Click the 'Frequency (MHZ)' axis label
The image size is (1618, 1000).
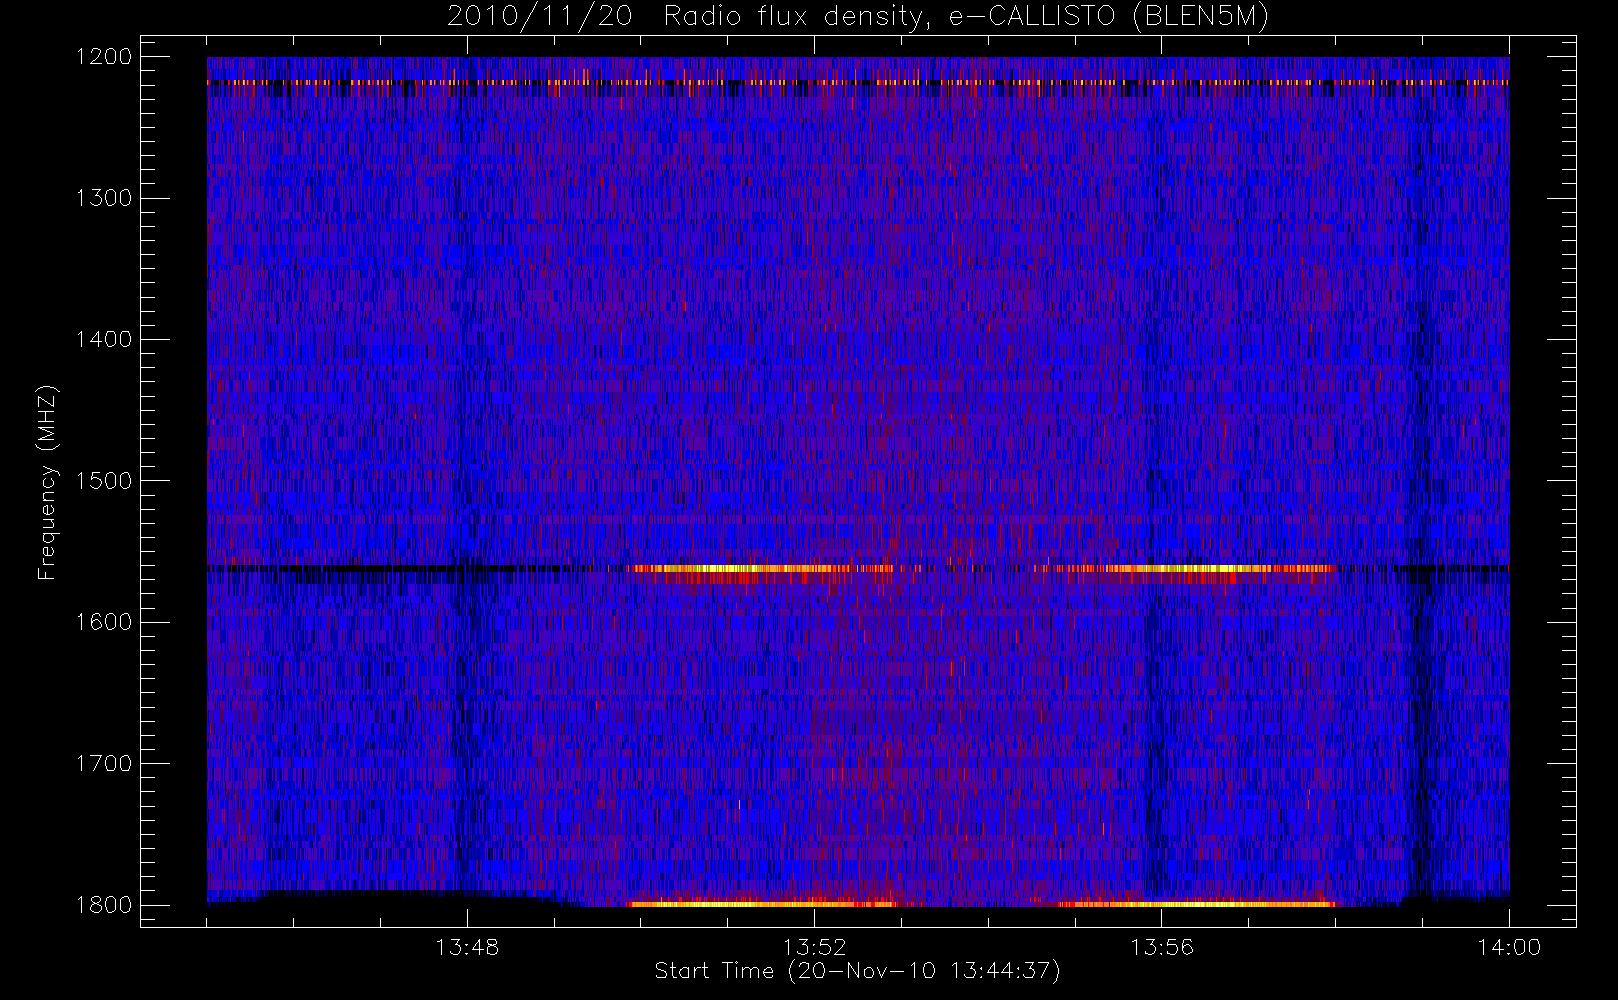coord(47,482)
